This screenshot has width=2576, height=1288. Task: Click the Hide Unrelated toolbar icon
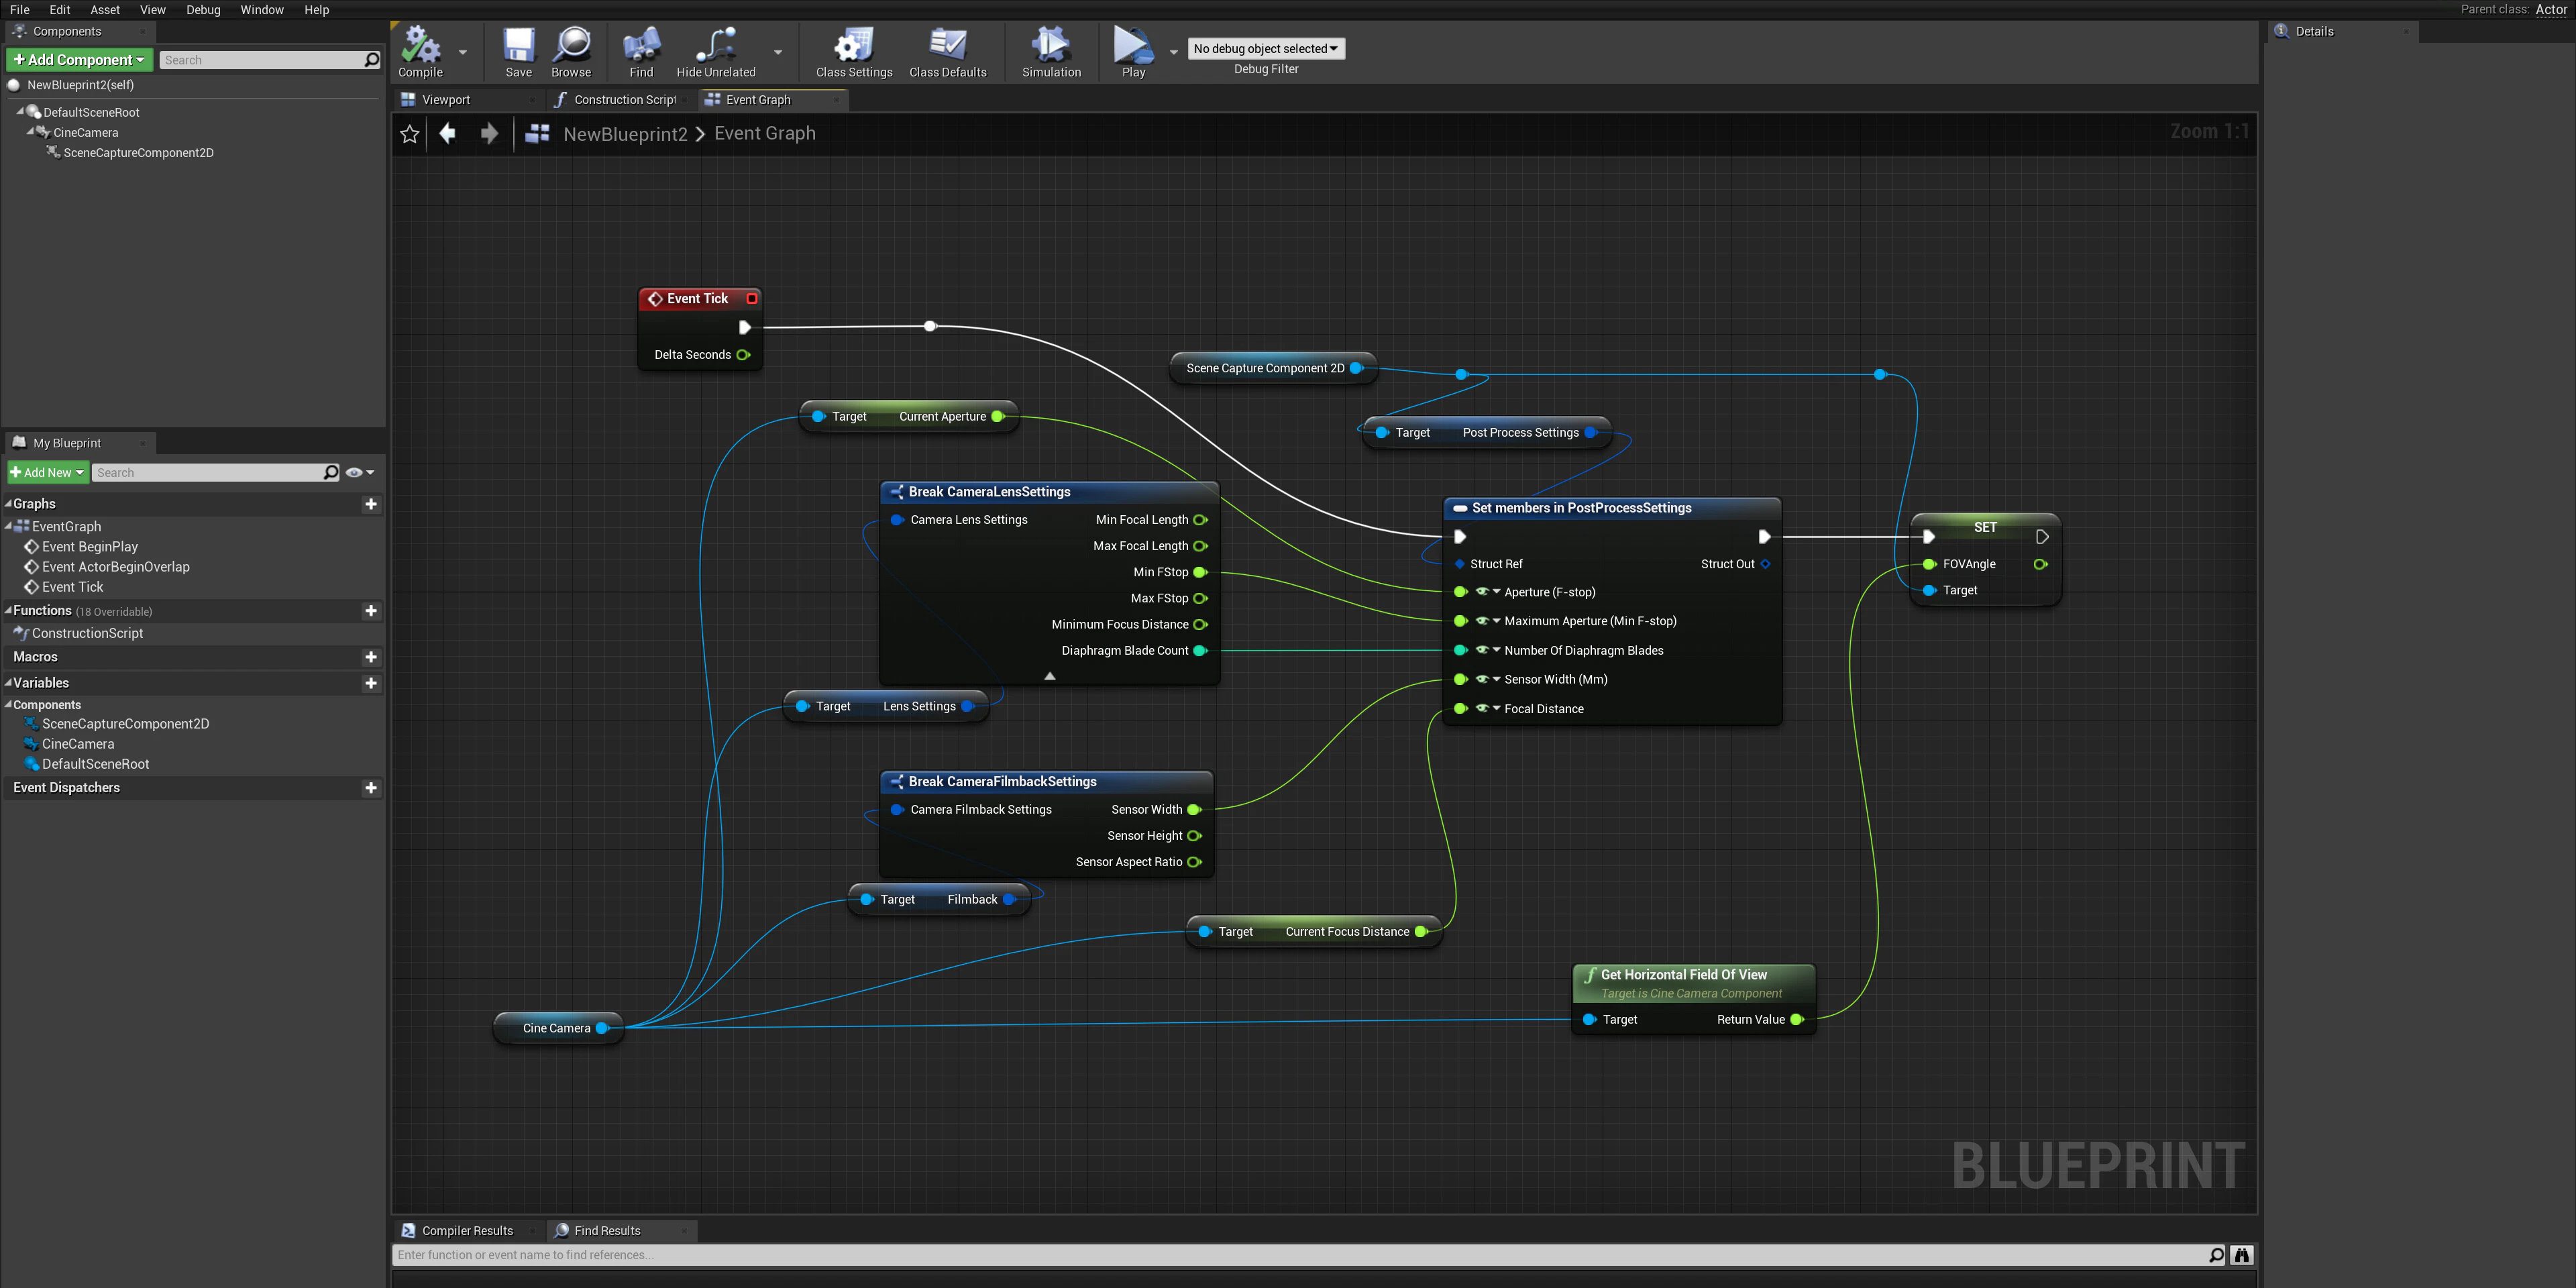pos(716,52)
